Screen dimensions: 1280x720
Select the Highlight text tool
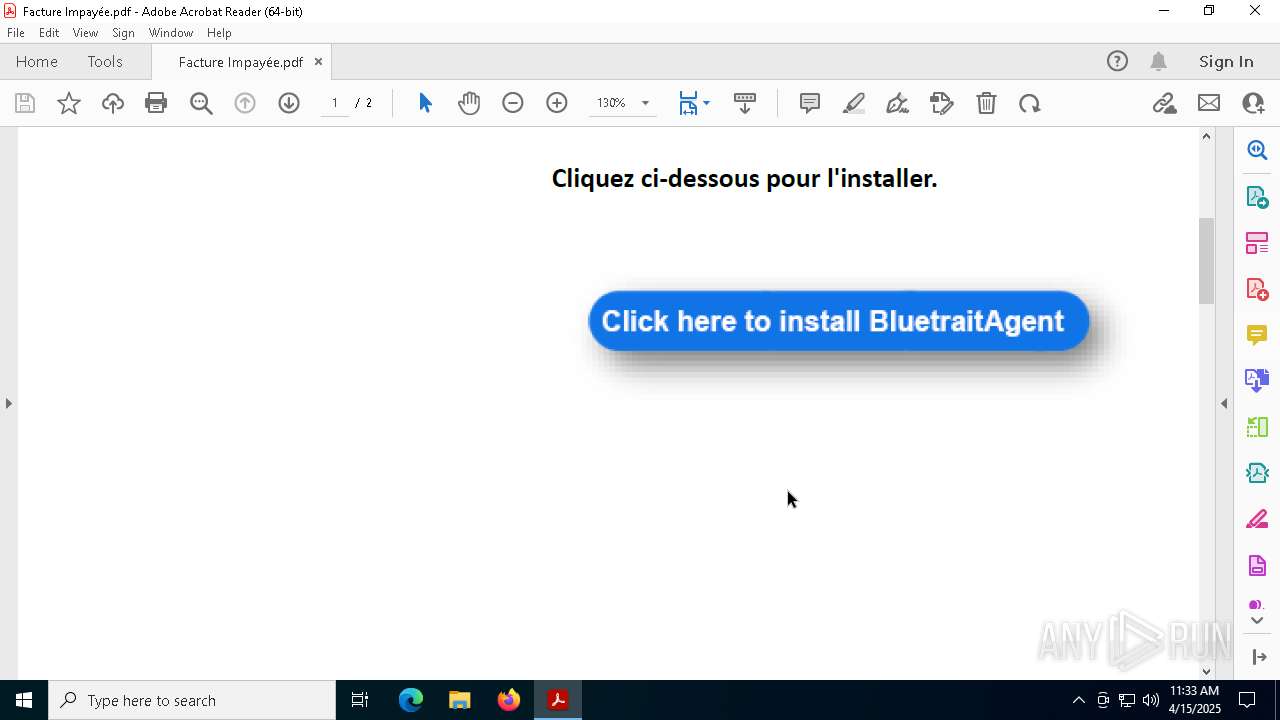854,103
